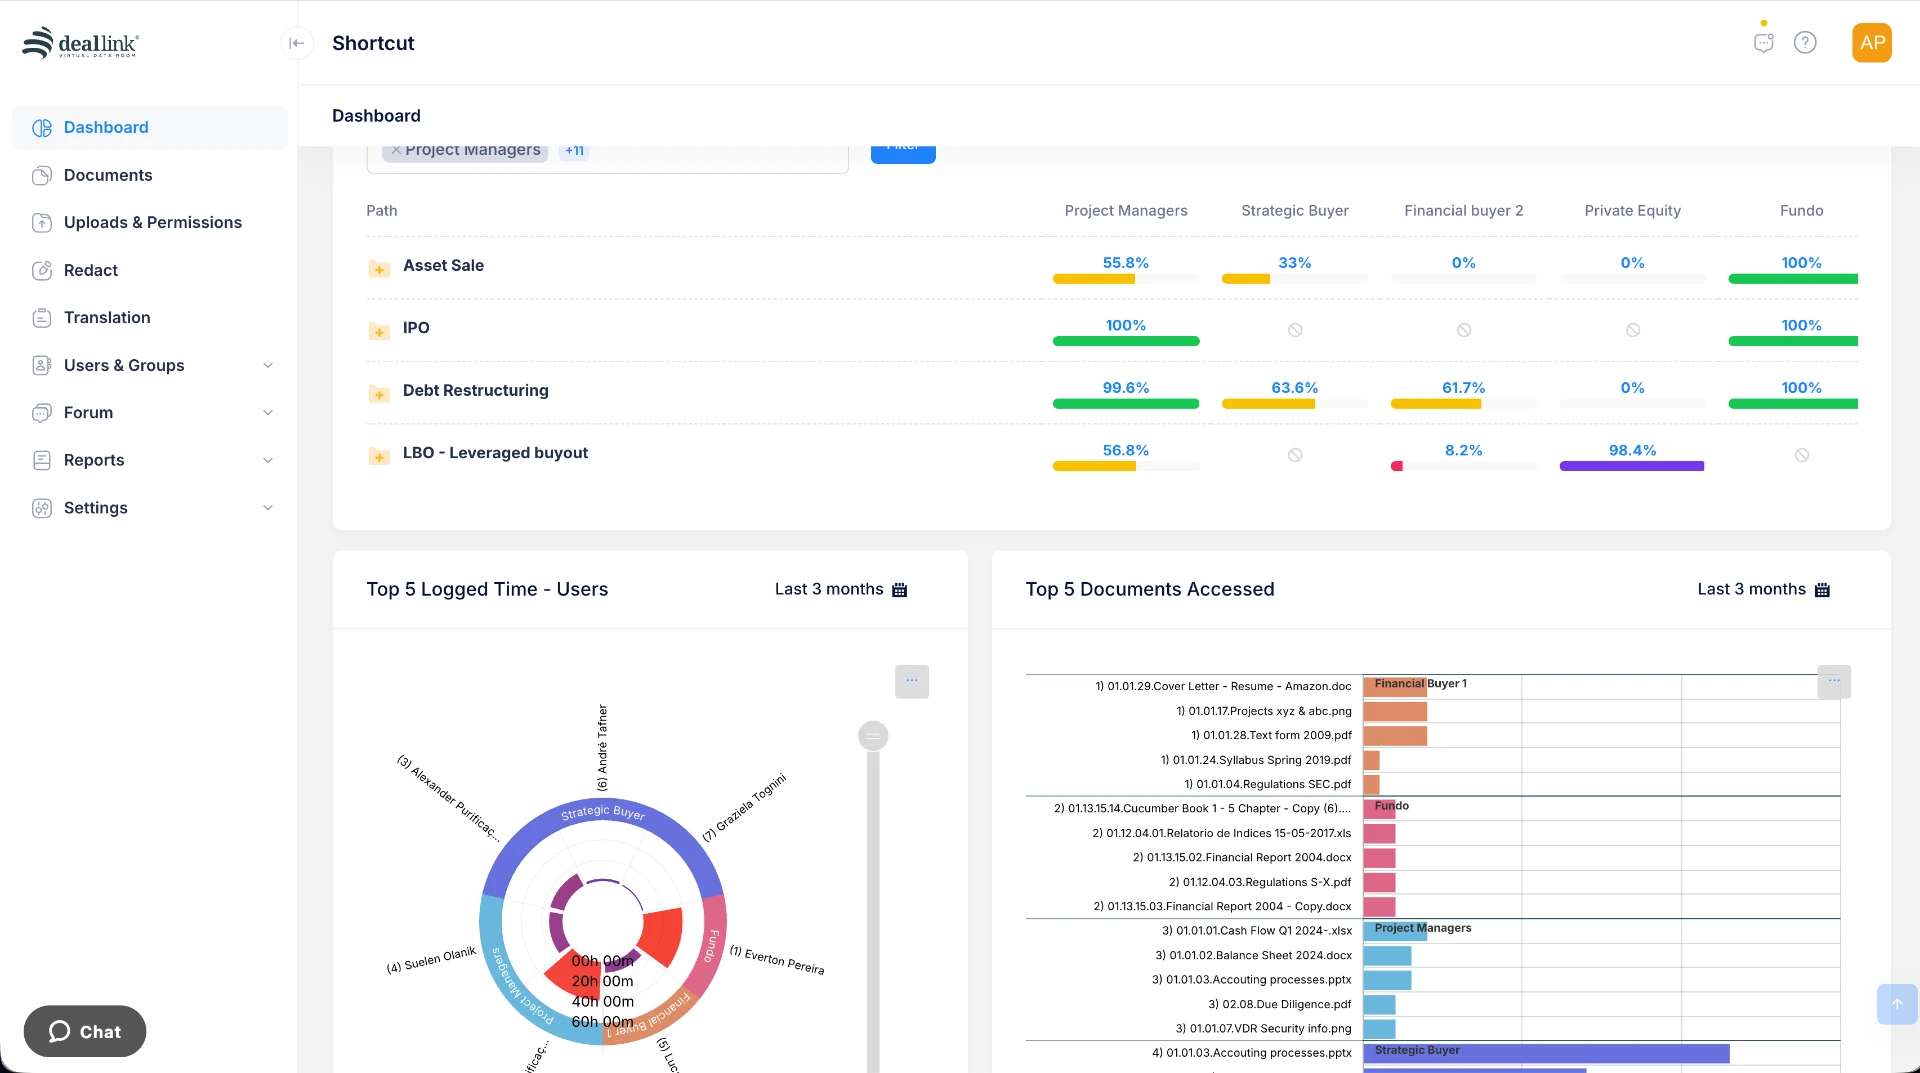
Task: Click the LBO Financial buyer 2 8.2% value
Action: 1463,451
